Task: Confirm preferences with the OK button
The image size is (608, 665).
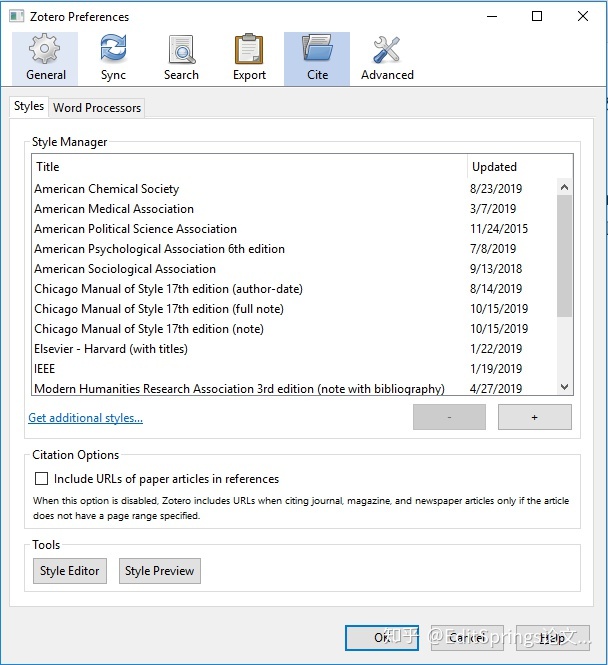Action: pos(382,637)
